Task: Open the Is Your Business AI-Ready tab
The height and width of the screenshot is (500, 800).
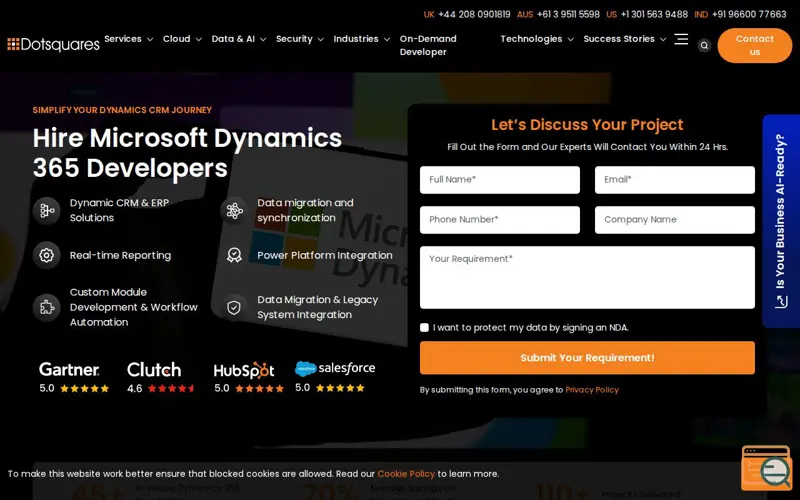Action: (x=781, y=221)
